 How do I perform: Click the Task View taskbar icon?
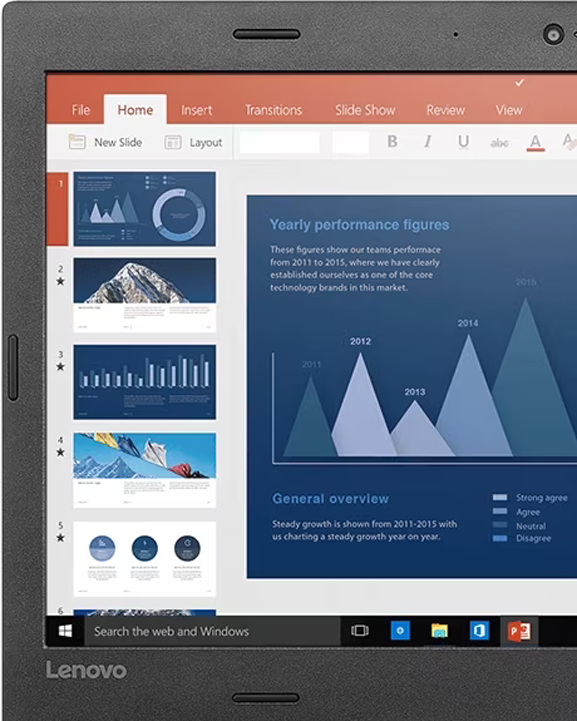tap(360, 630)
